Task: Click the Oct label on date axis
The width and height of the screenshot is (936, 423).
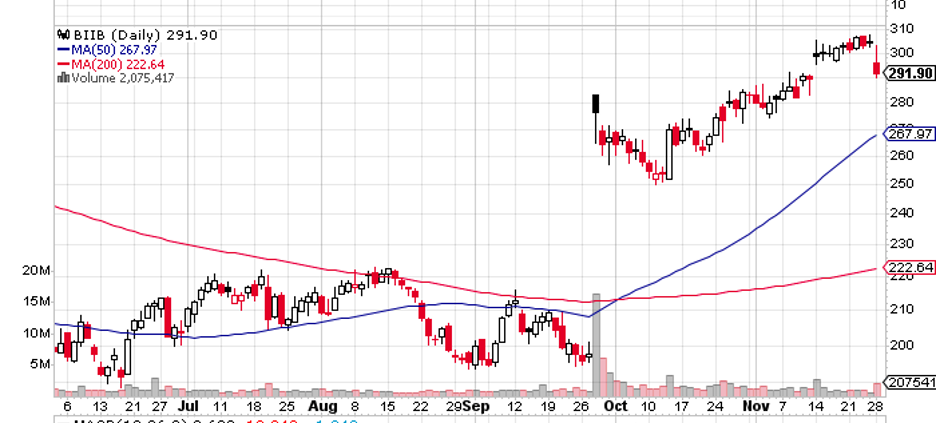Action: 614,406
